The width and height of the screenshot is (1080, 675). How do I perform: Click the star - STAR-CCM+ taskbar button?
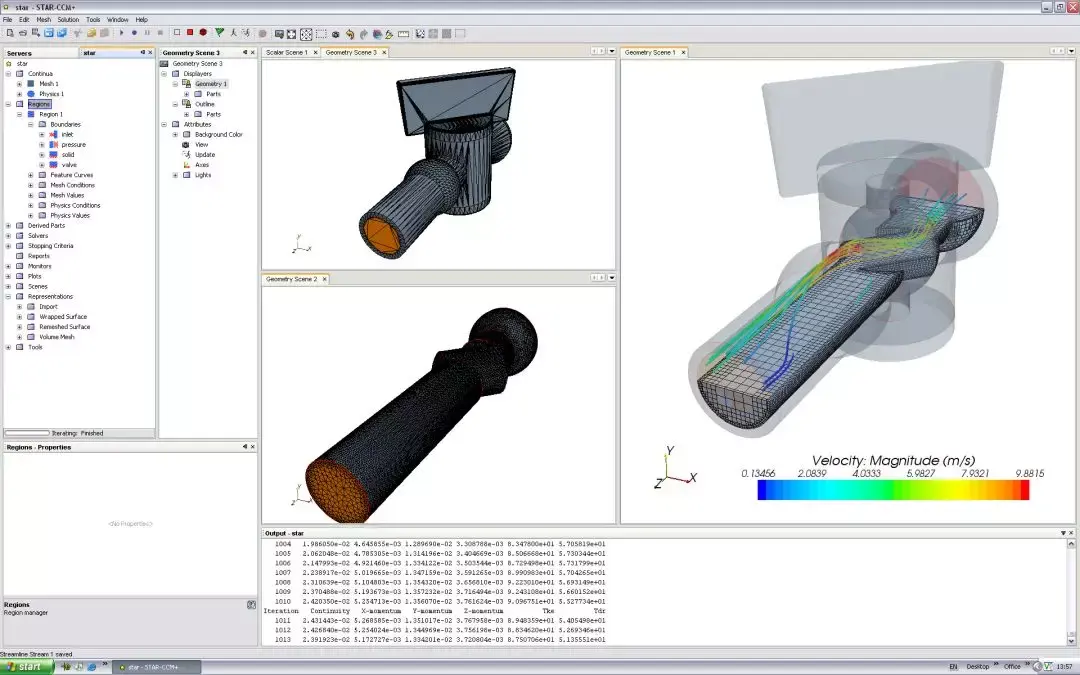156,667
